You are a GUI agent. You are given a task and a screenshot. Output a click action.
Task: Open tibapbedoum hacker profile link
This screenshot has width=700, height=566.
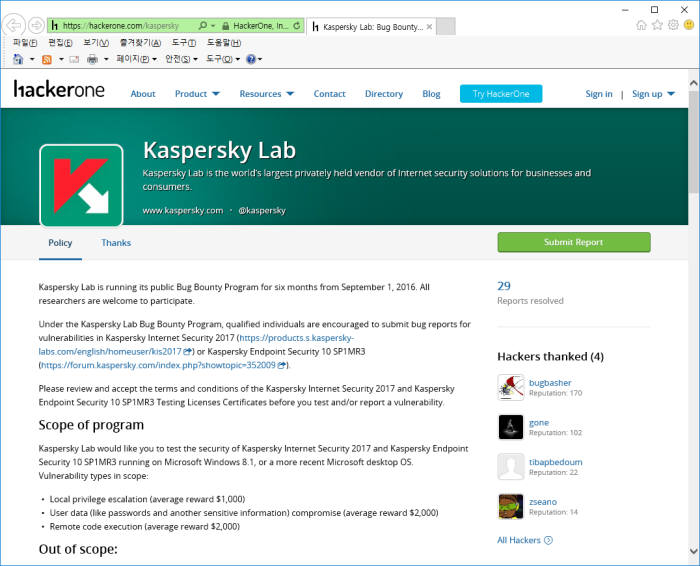555,462
